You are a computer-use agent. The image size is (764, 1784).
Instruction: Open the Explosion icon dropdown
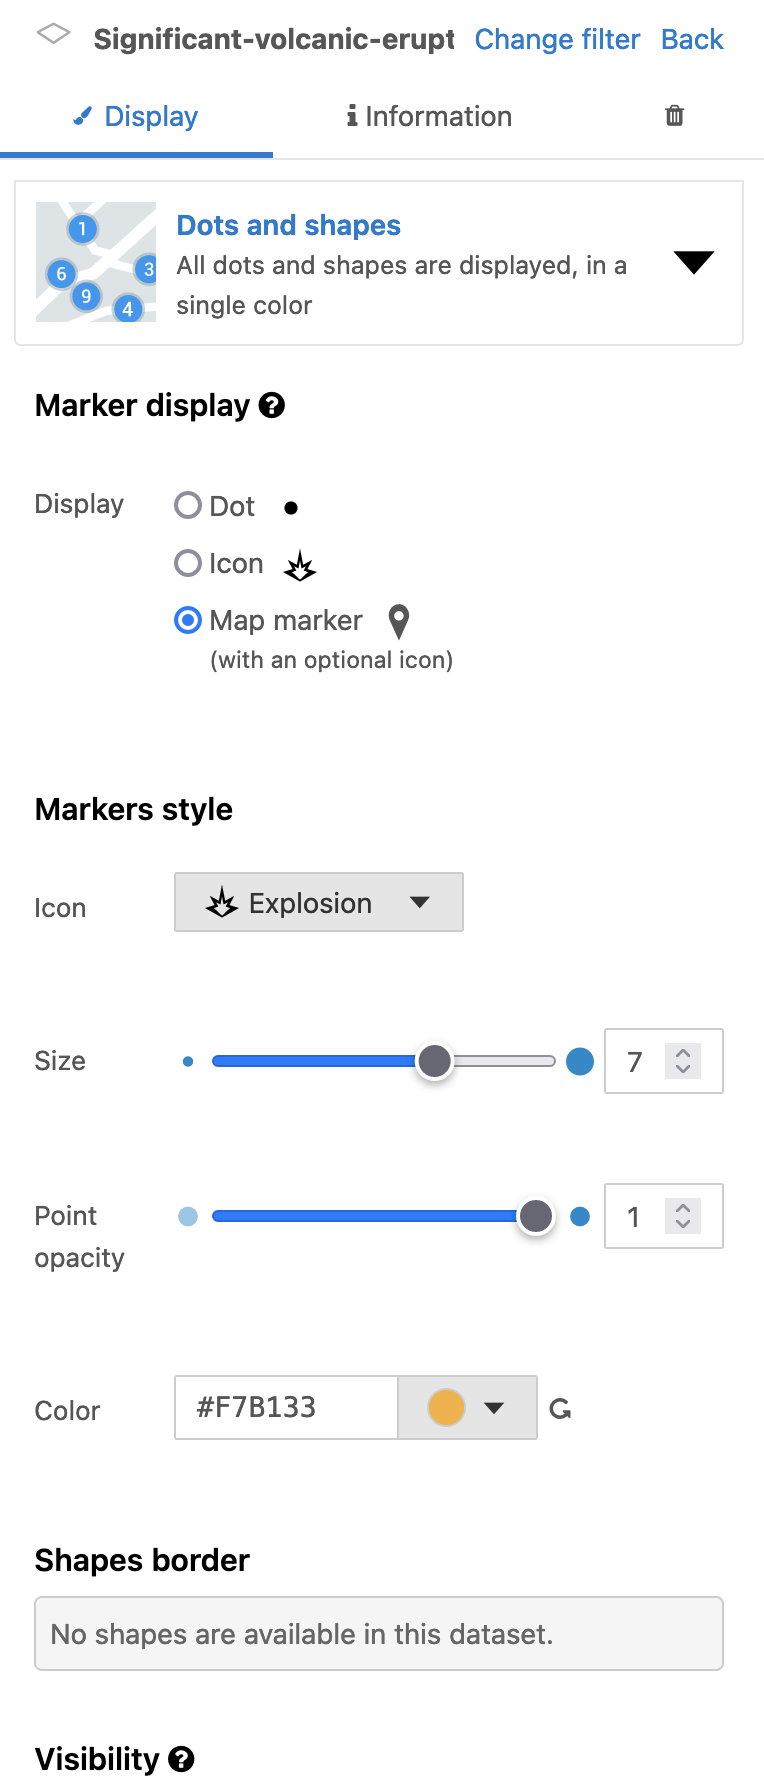click(x=319, y=902)
